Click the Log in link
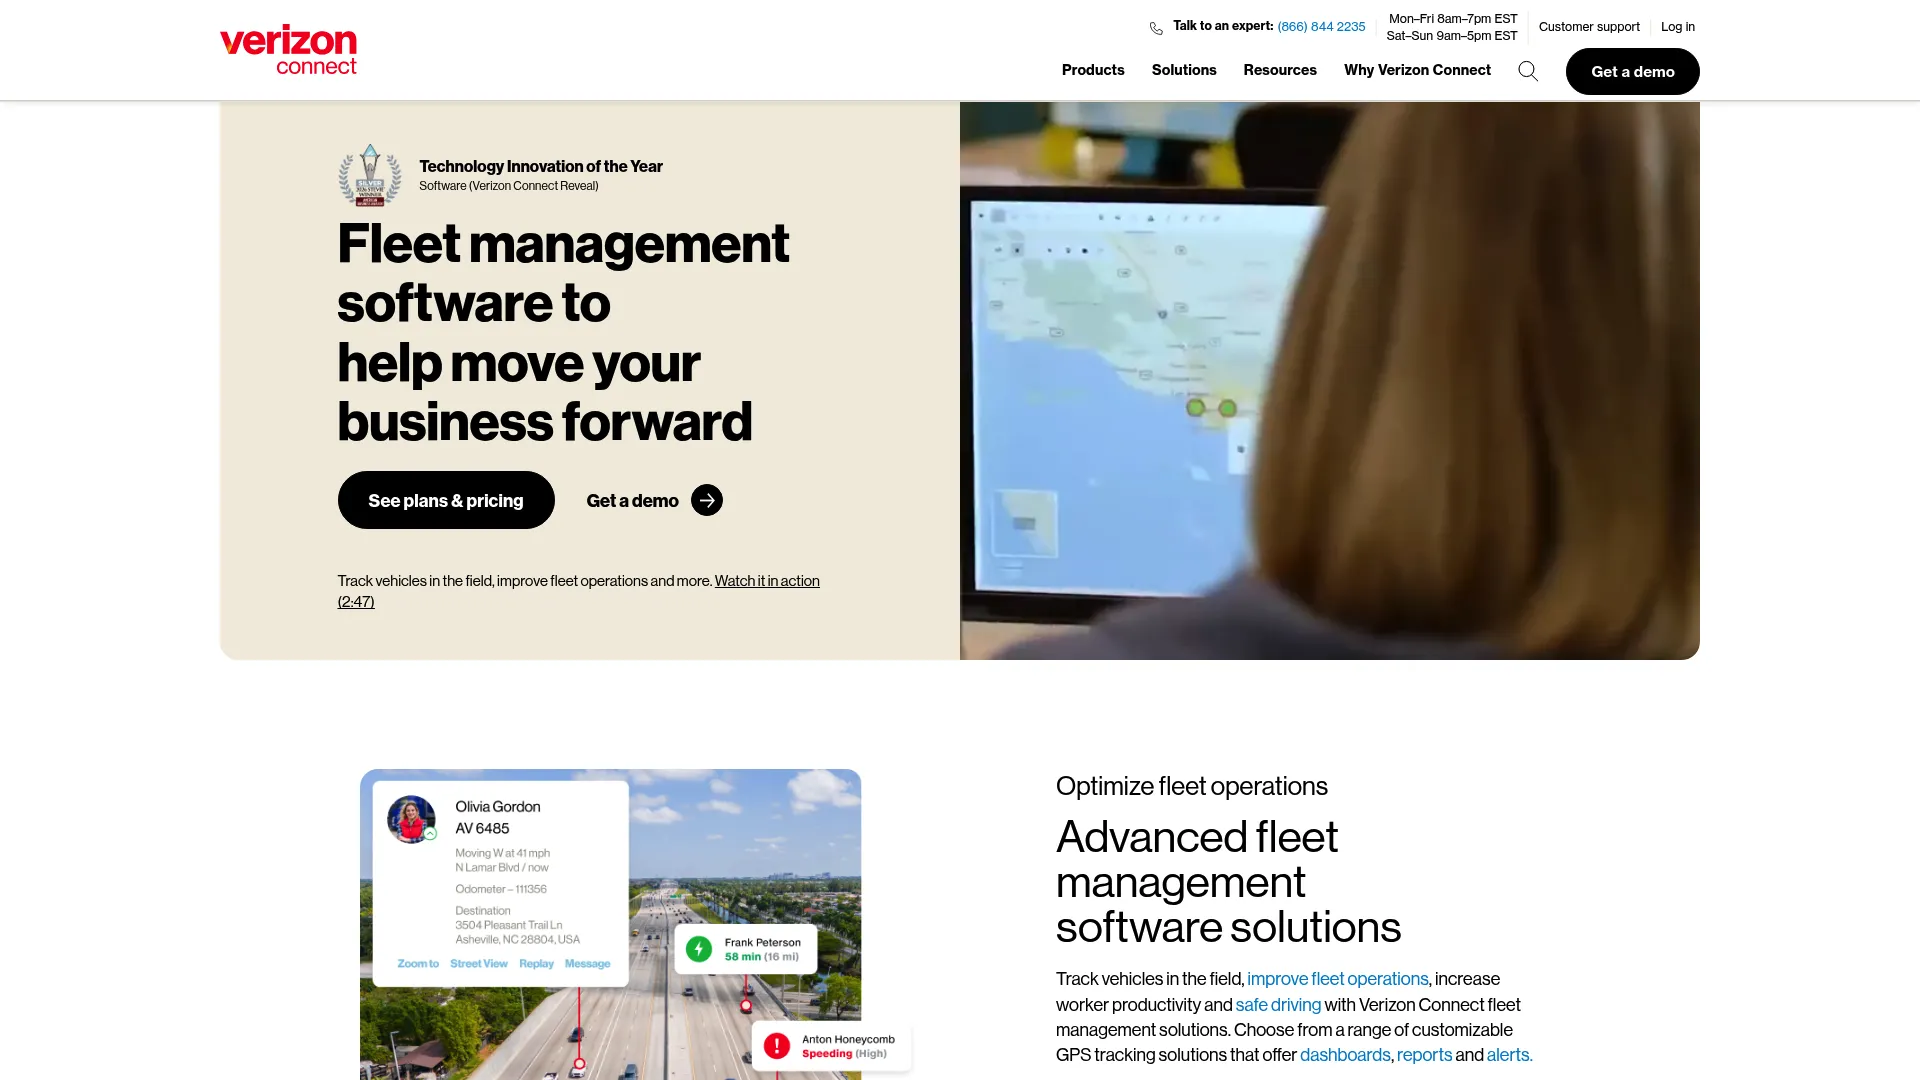The image size is (1920, 1080). point(1678,27)
